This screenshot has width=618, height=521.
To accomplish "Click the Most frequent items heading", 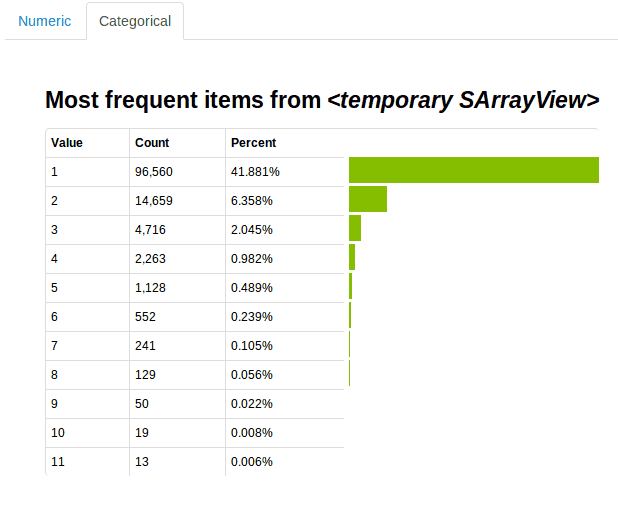I will [322, 100].
